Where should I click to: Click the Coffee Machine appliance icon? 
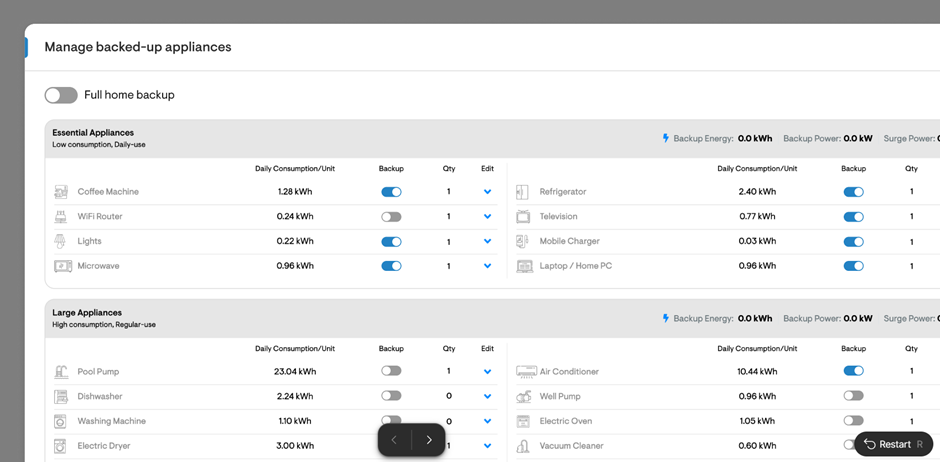[x=61, y=192]
